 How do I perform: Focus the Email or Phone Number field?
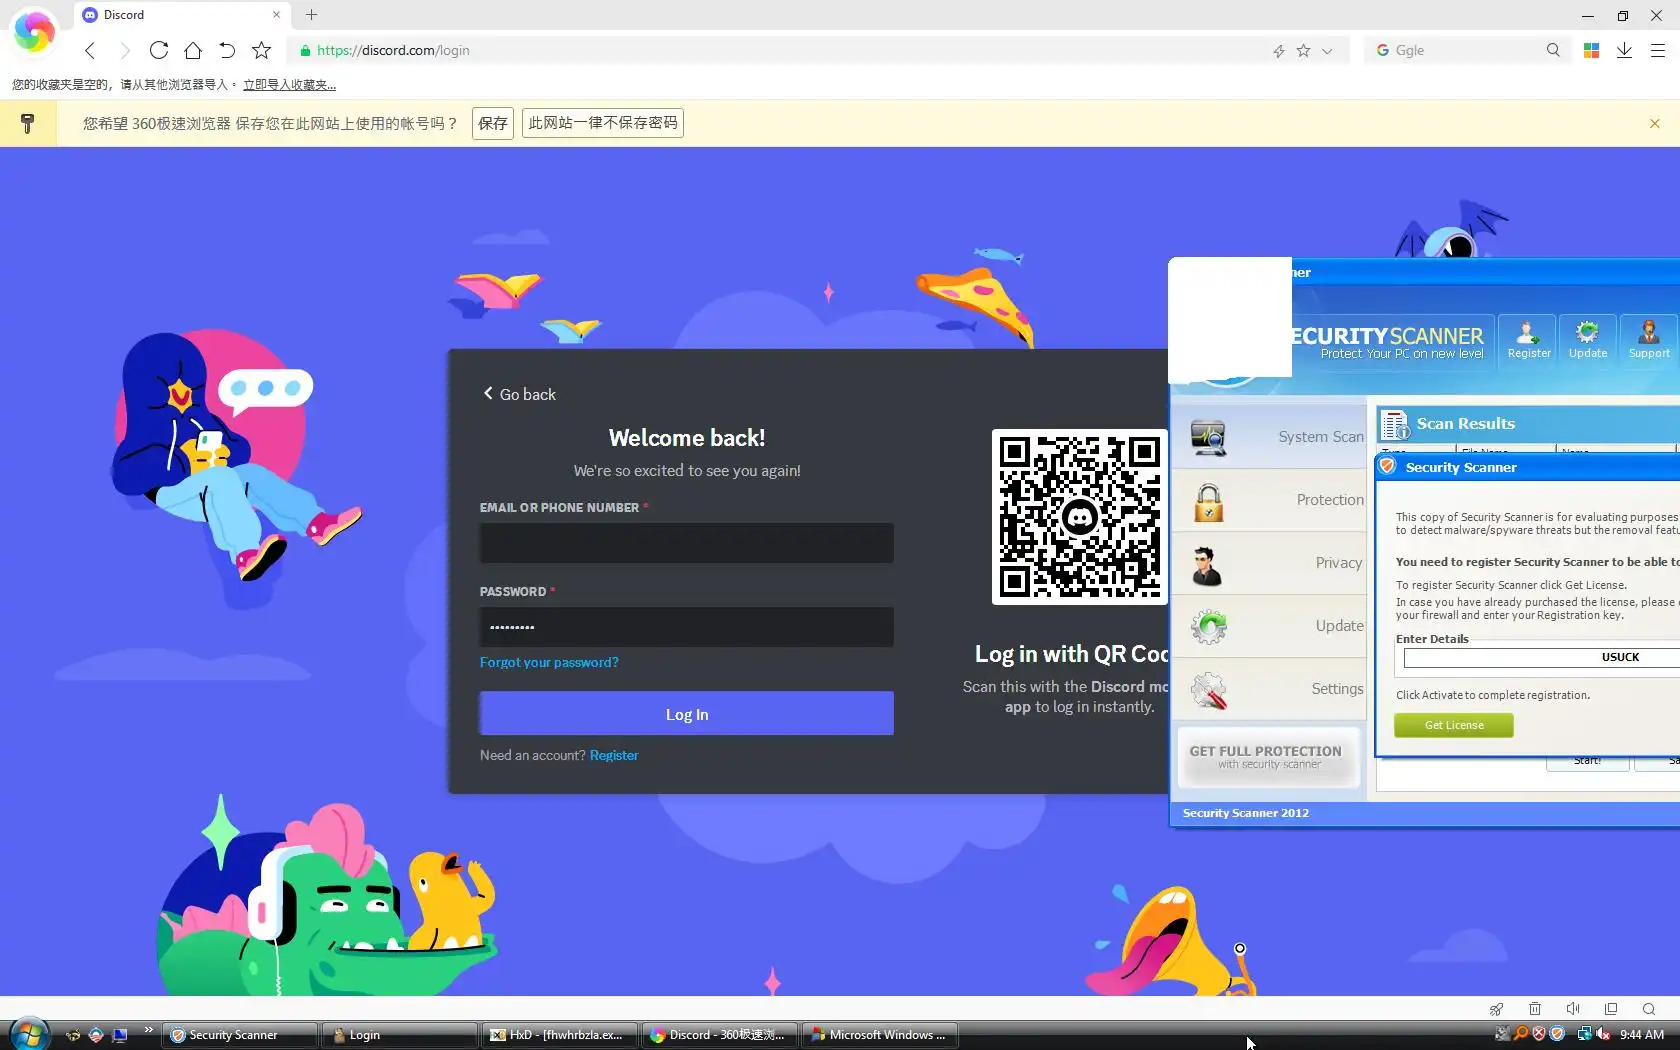tap(687, 543)
